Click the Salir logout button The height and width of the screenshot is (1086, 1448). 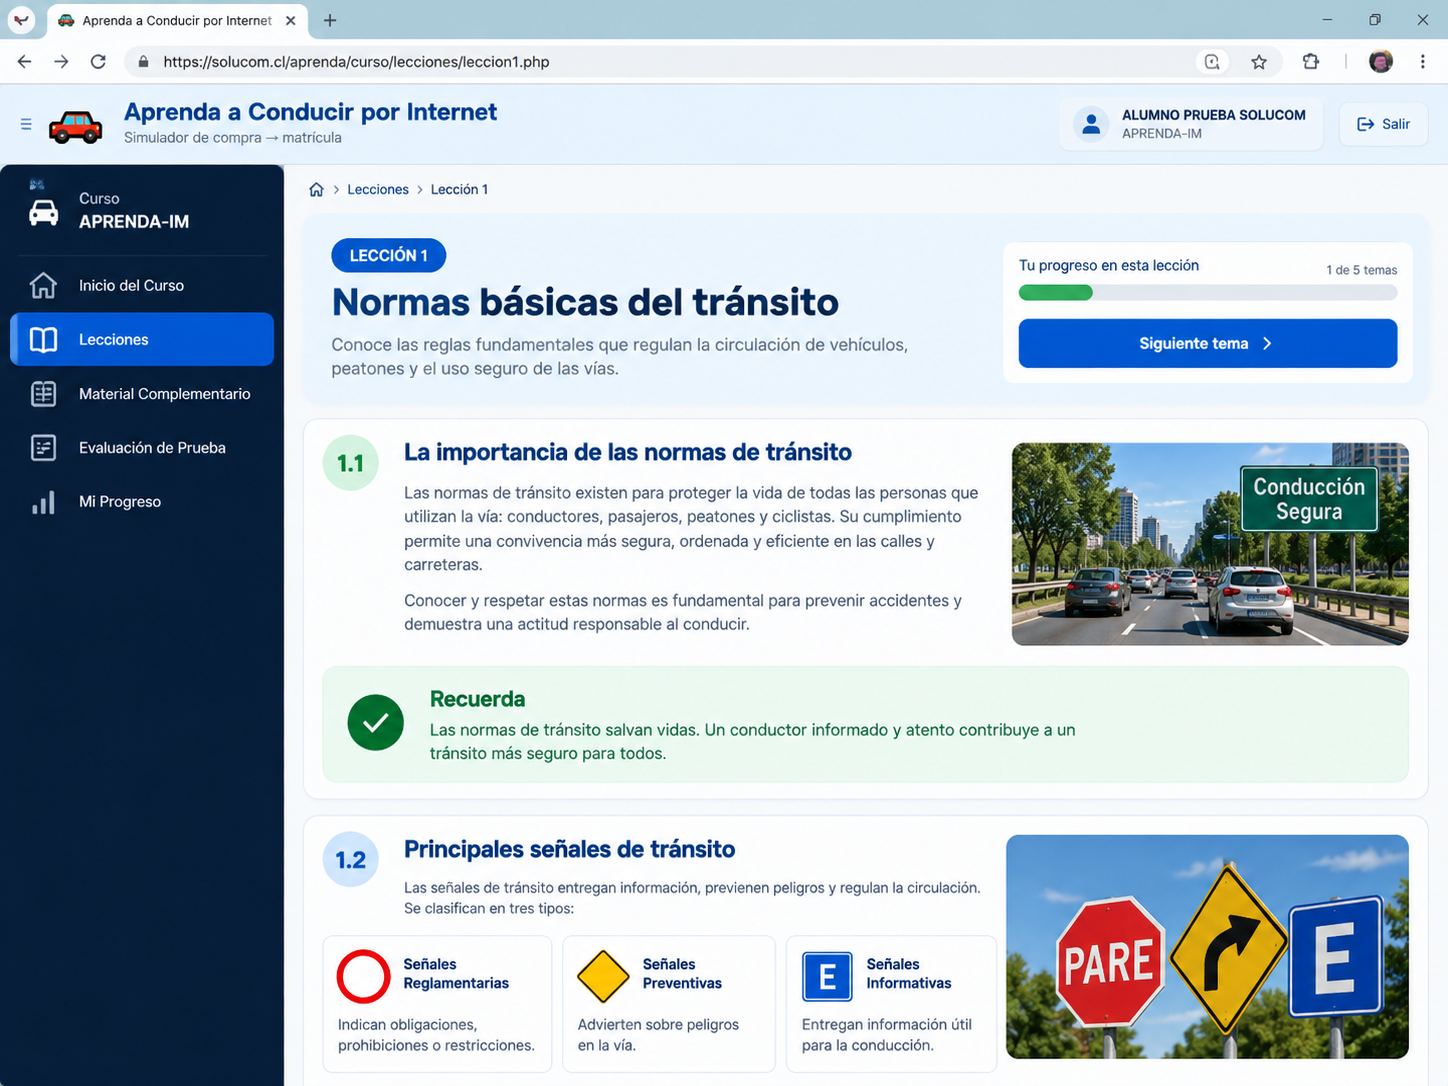click(x=1383, y=124)
